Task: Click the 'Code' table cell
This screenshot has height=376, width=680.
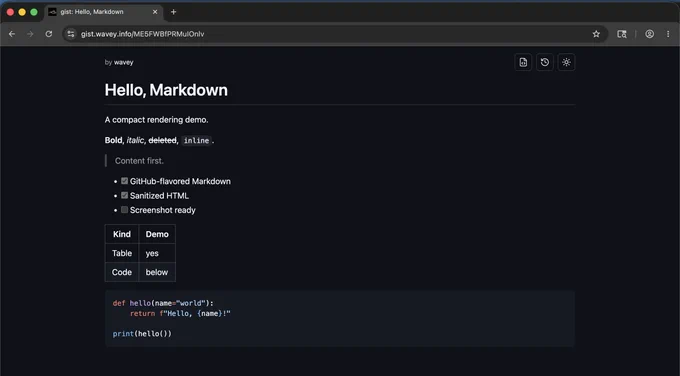Action: click(x=122, y=272)
